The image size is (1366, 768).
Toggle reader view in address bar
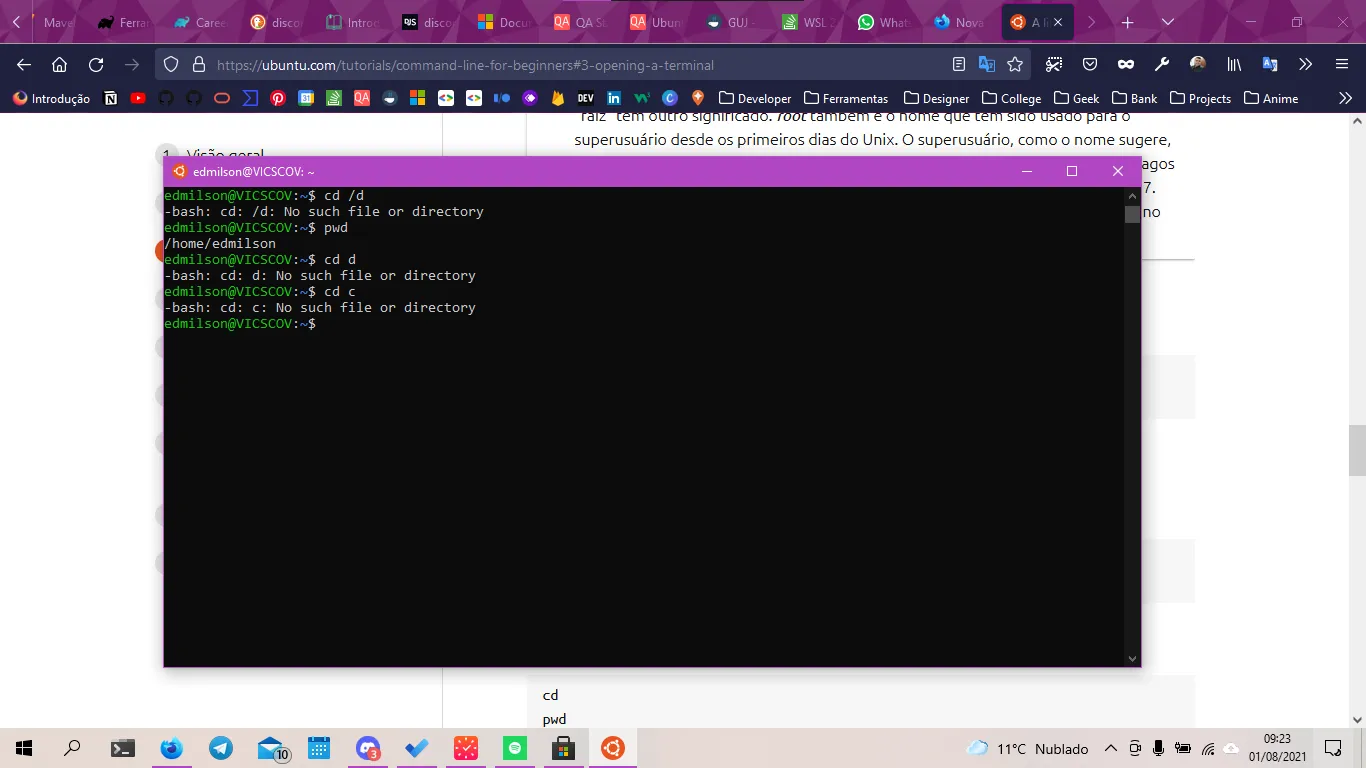pyautogui.click(x=959, y=65)
